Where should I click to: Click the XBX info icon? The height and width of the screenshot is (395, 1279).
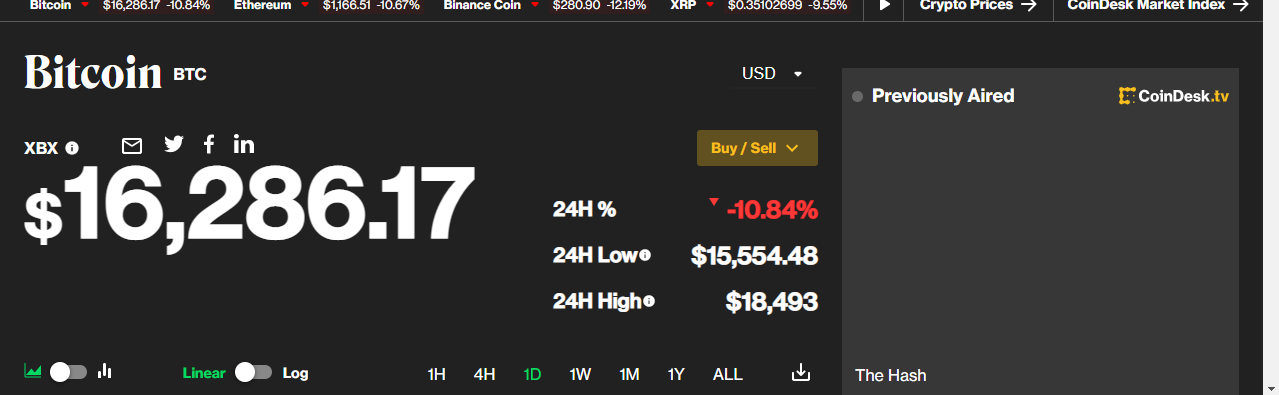(x=72, y=148)
